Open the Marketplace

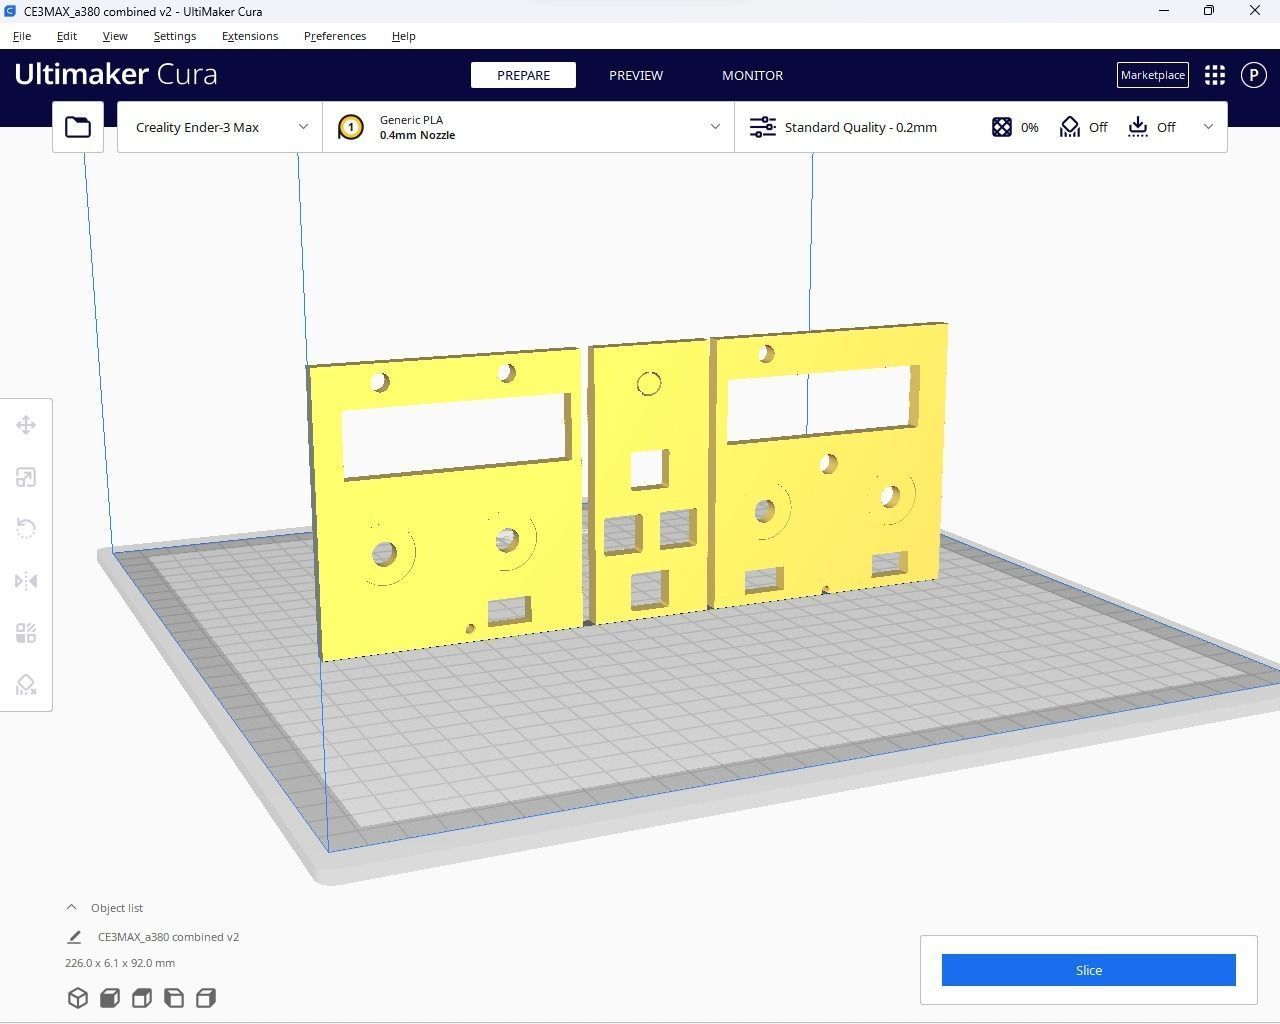(x=1152, y=75)
